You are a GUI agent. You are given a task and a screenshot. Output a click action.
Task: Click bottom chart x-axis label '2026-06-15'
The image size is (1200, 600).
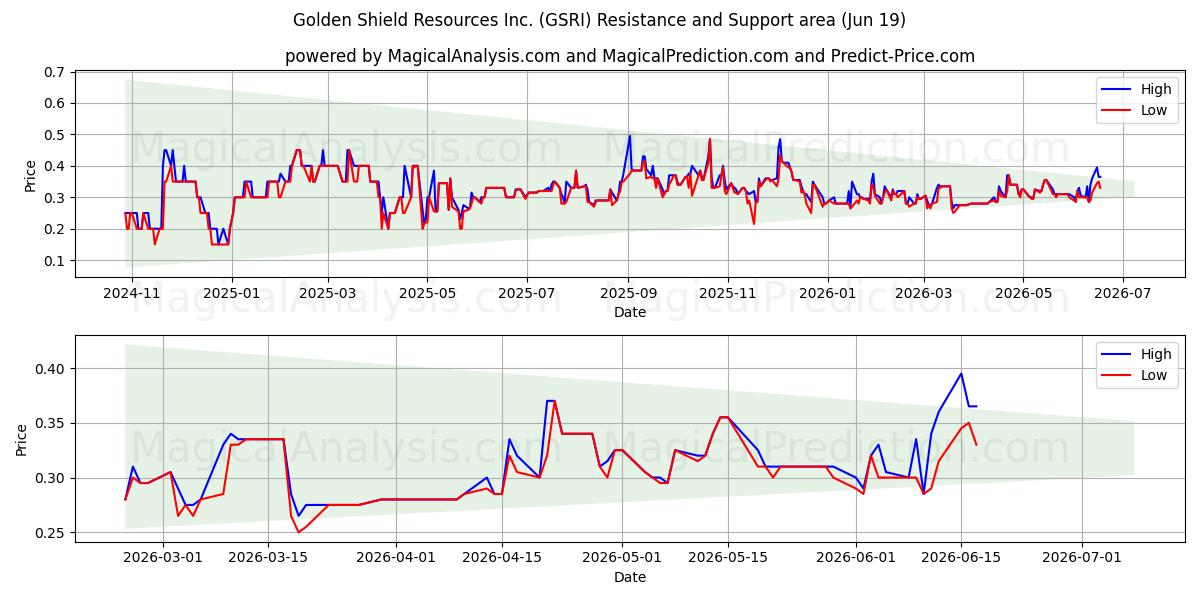(961, 558)
